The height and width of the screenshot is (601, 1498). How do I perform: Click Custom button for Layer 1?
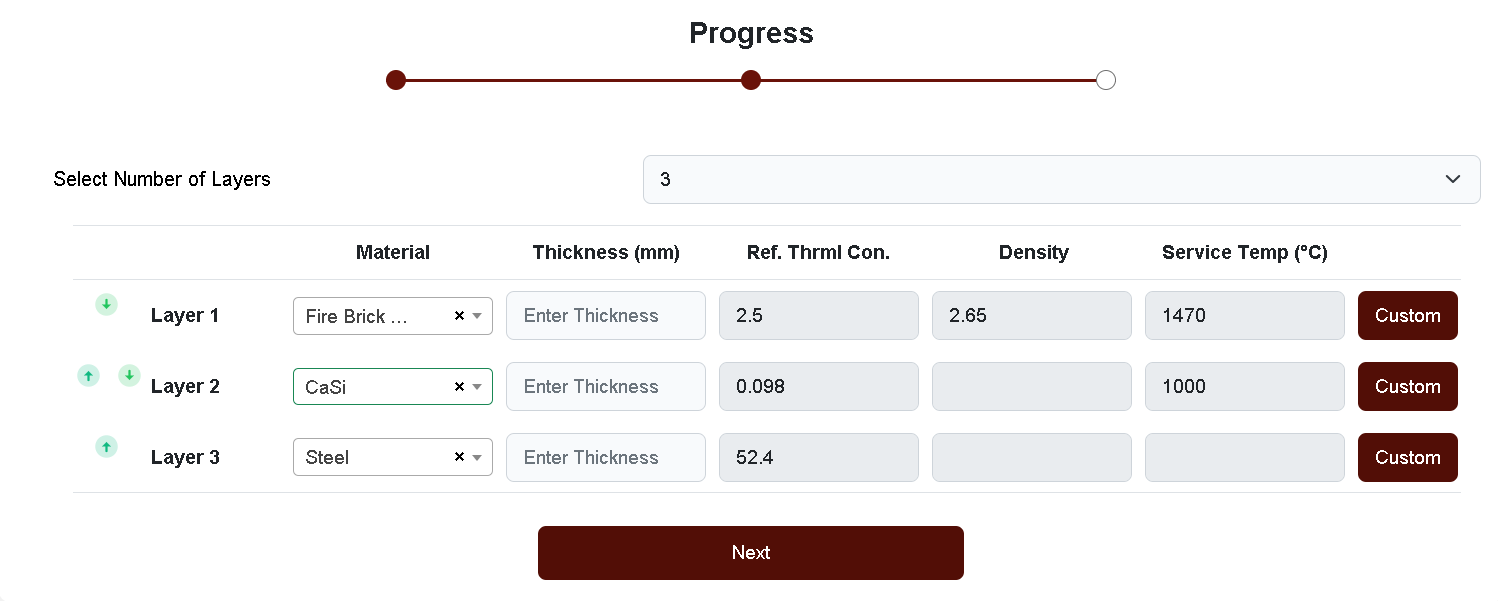1407,316
